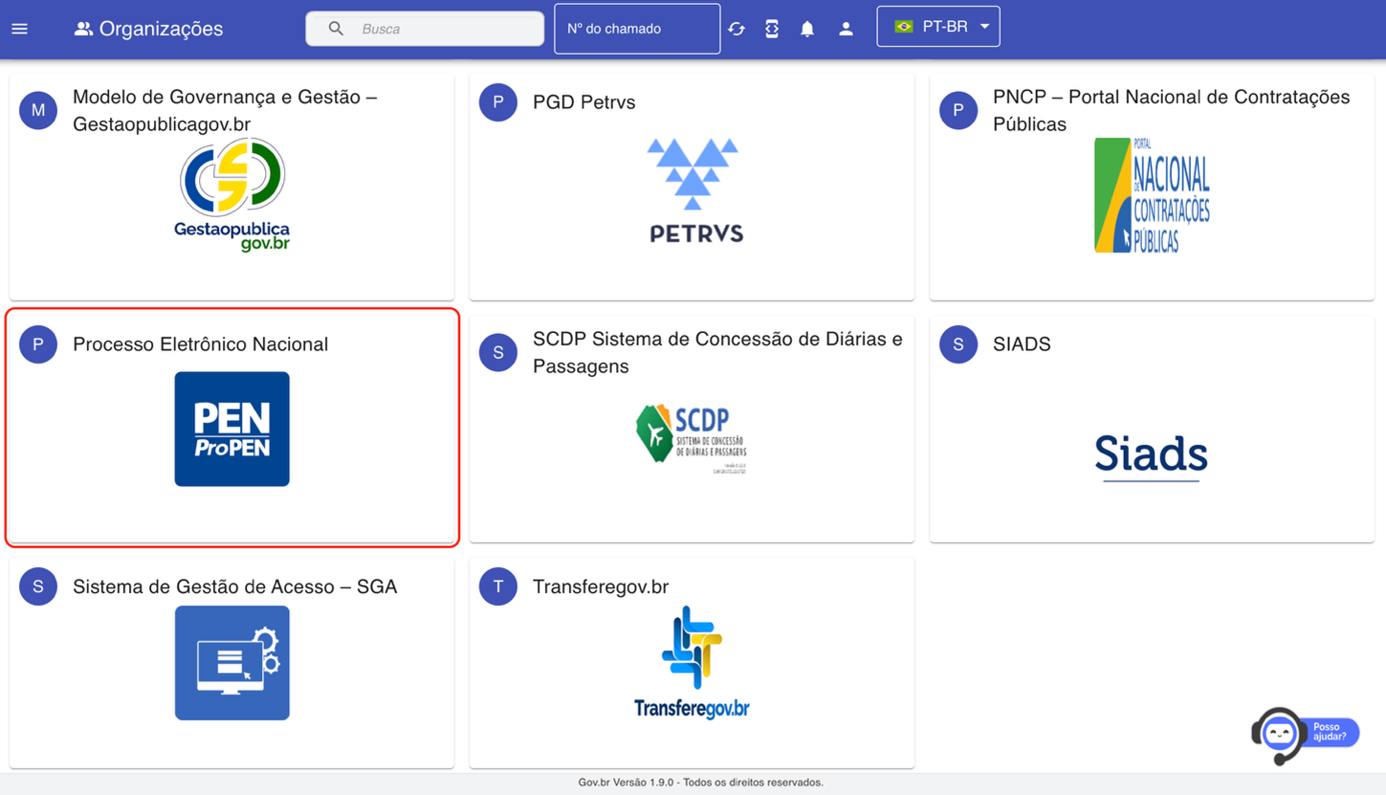Click the Gestaopublica gov.br logo
Viewport: 1386px width, 795px height.
[x=232, y=195]
